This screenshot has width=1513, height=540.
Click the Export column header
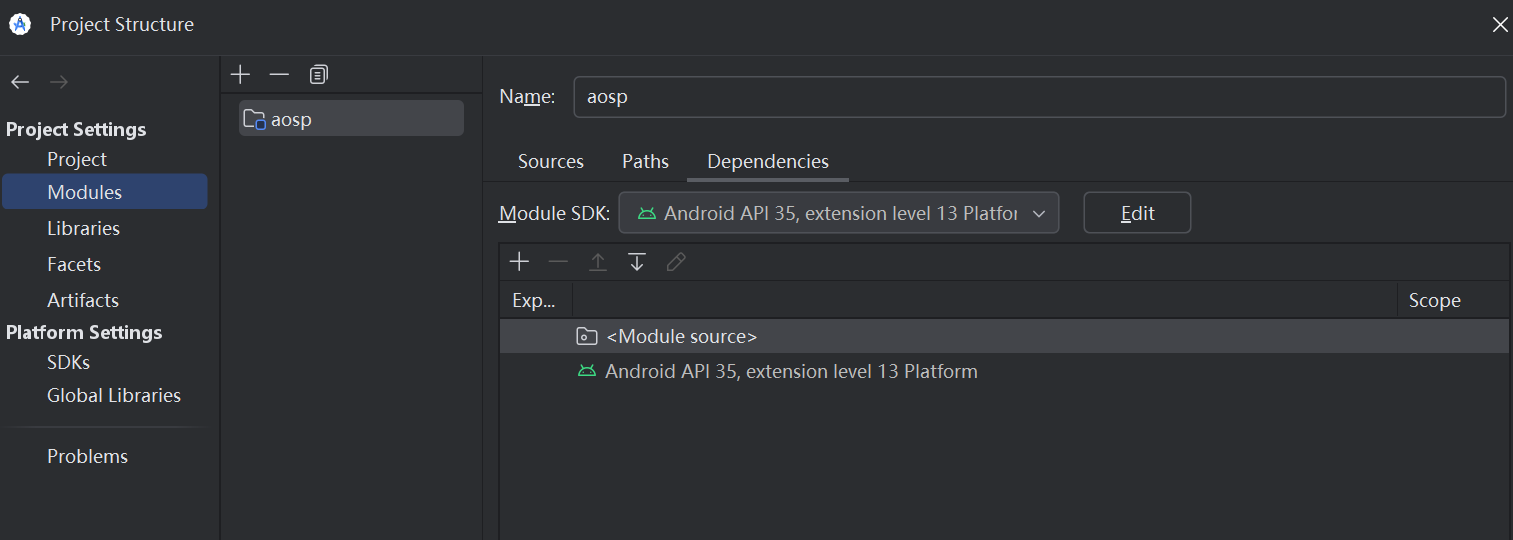pos(536,300)
